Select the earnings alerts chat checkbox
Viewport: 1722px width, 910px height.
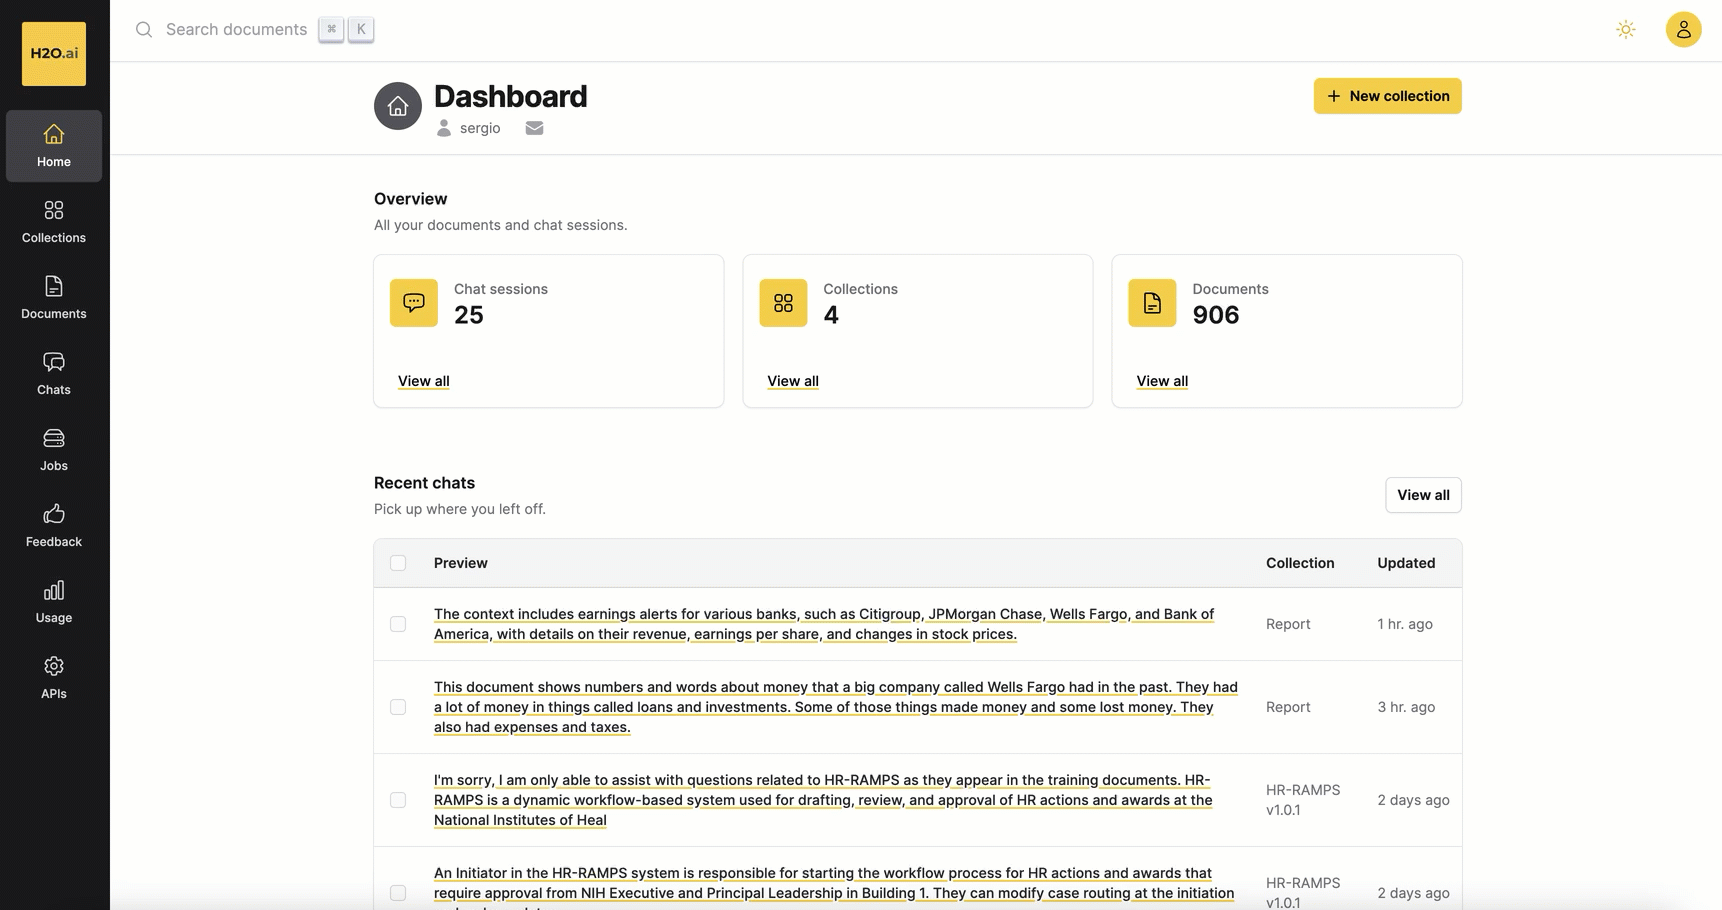coord(398,624)
